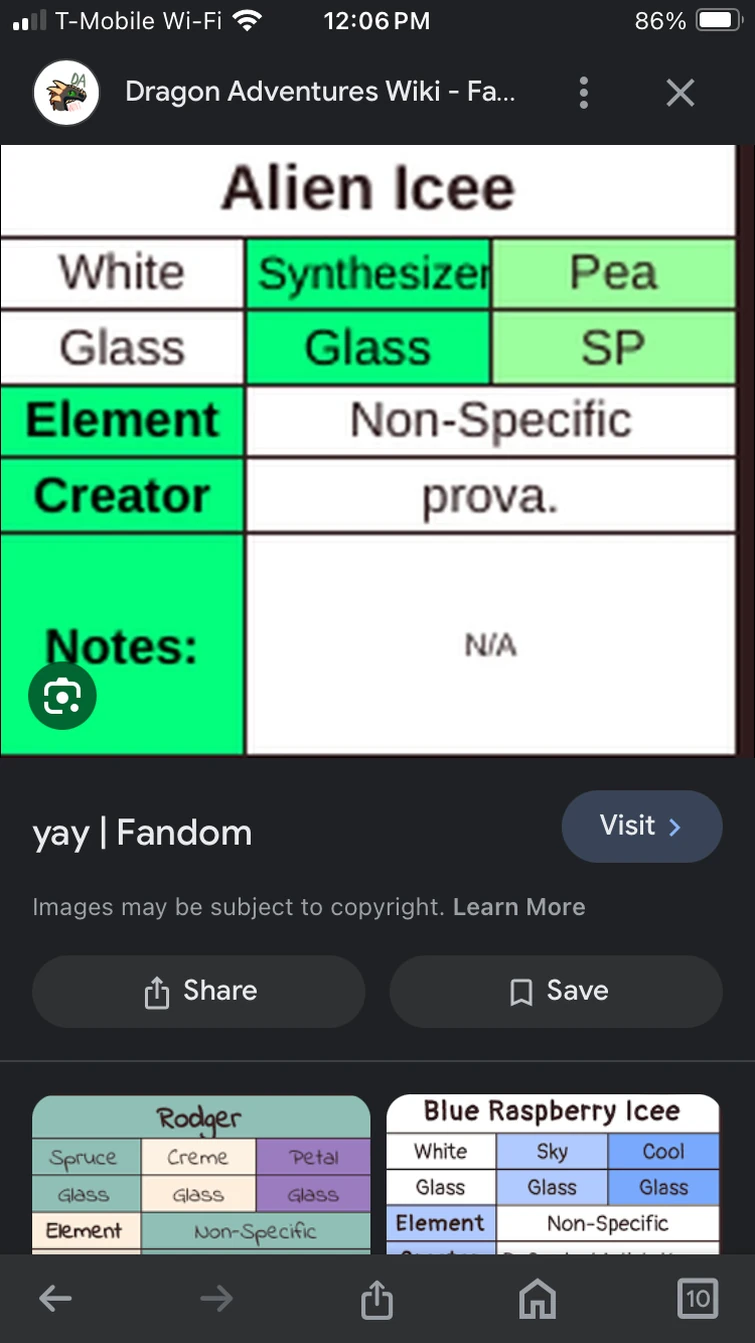
Task: Go forward using the forward arrow
Action: 216,1298
